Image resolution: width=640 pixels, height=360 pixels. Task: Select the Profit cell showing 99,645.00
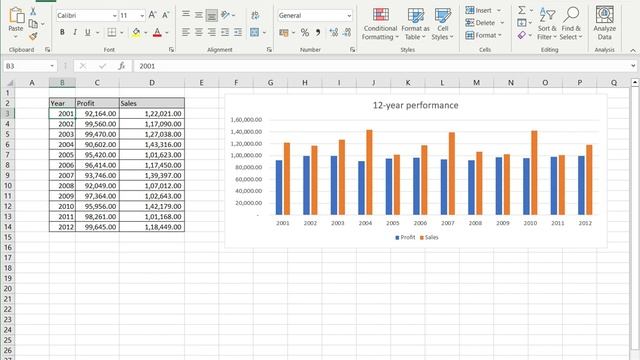(x=97, y=227)
